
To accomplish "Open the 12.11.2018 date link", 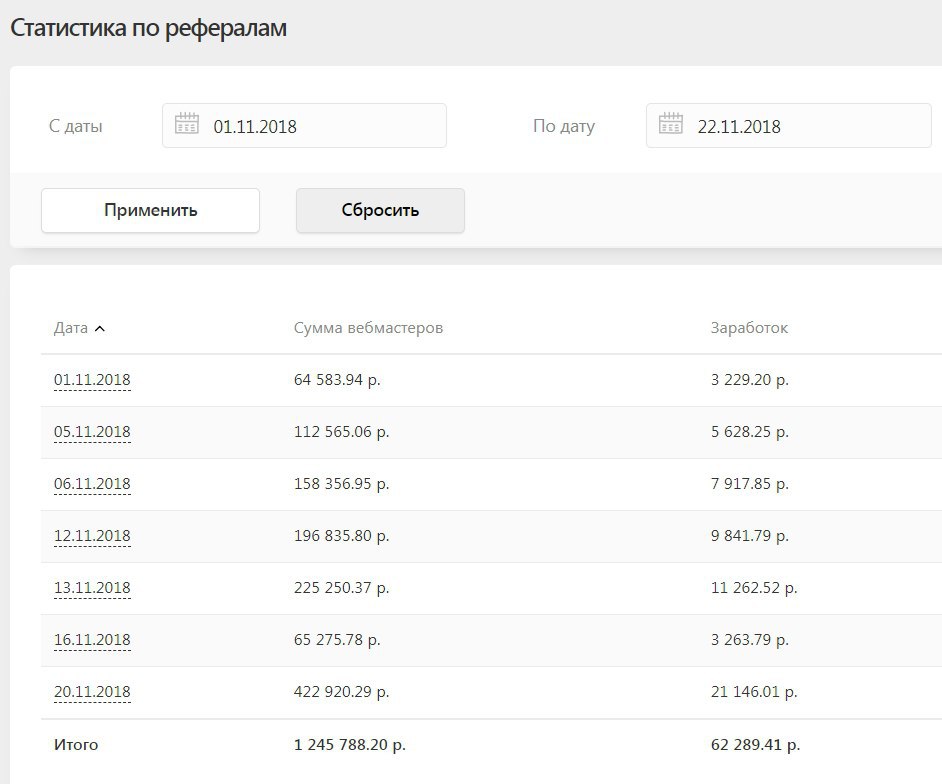I will pyautogui.click(x=92, y=536).
